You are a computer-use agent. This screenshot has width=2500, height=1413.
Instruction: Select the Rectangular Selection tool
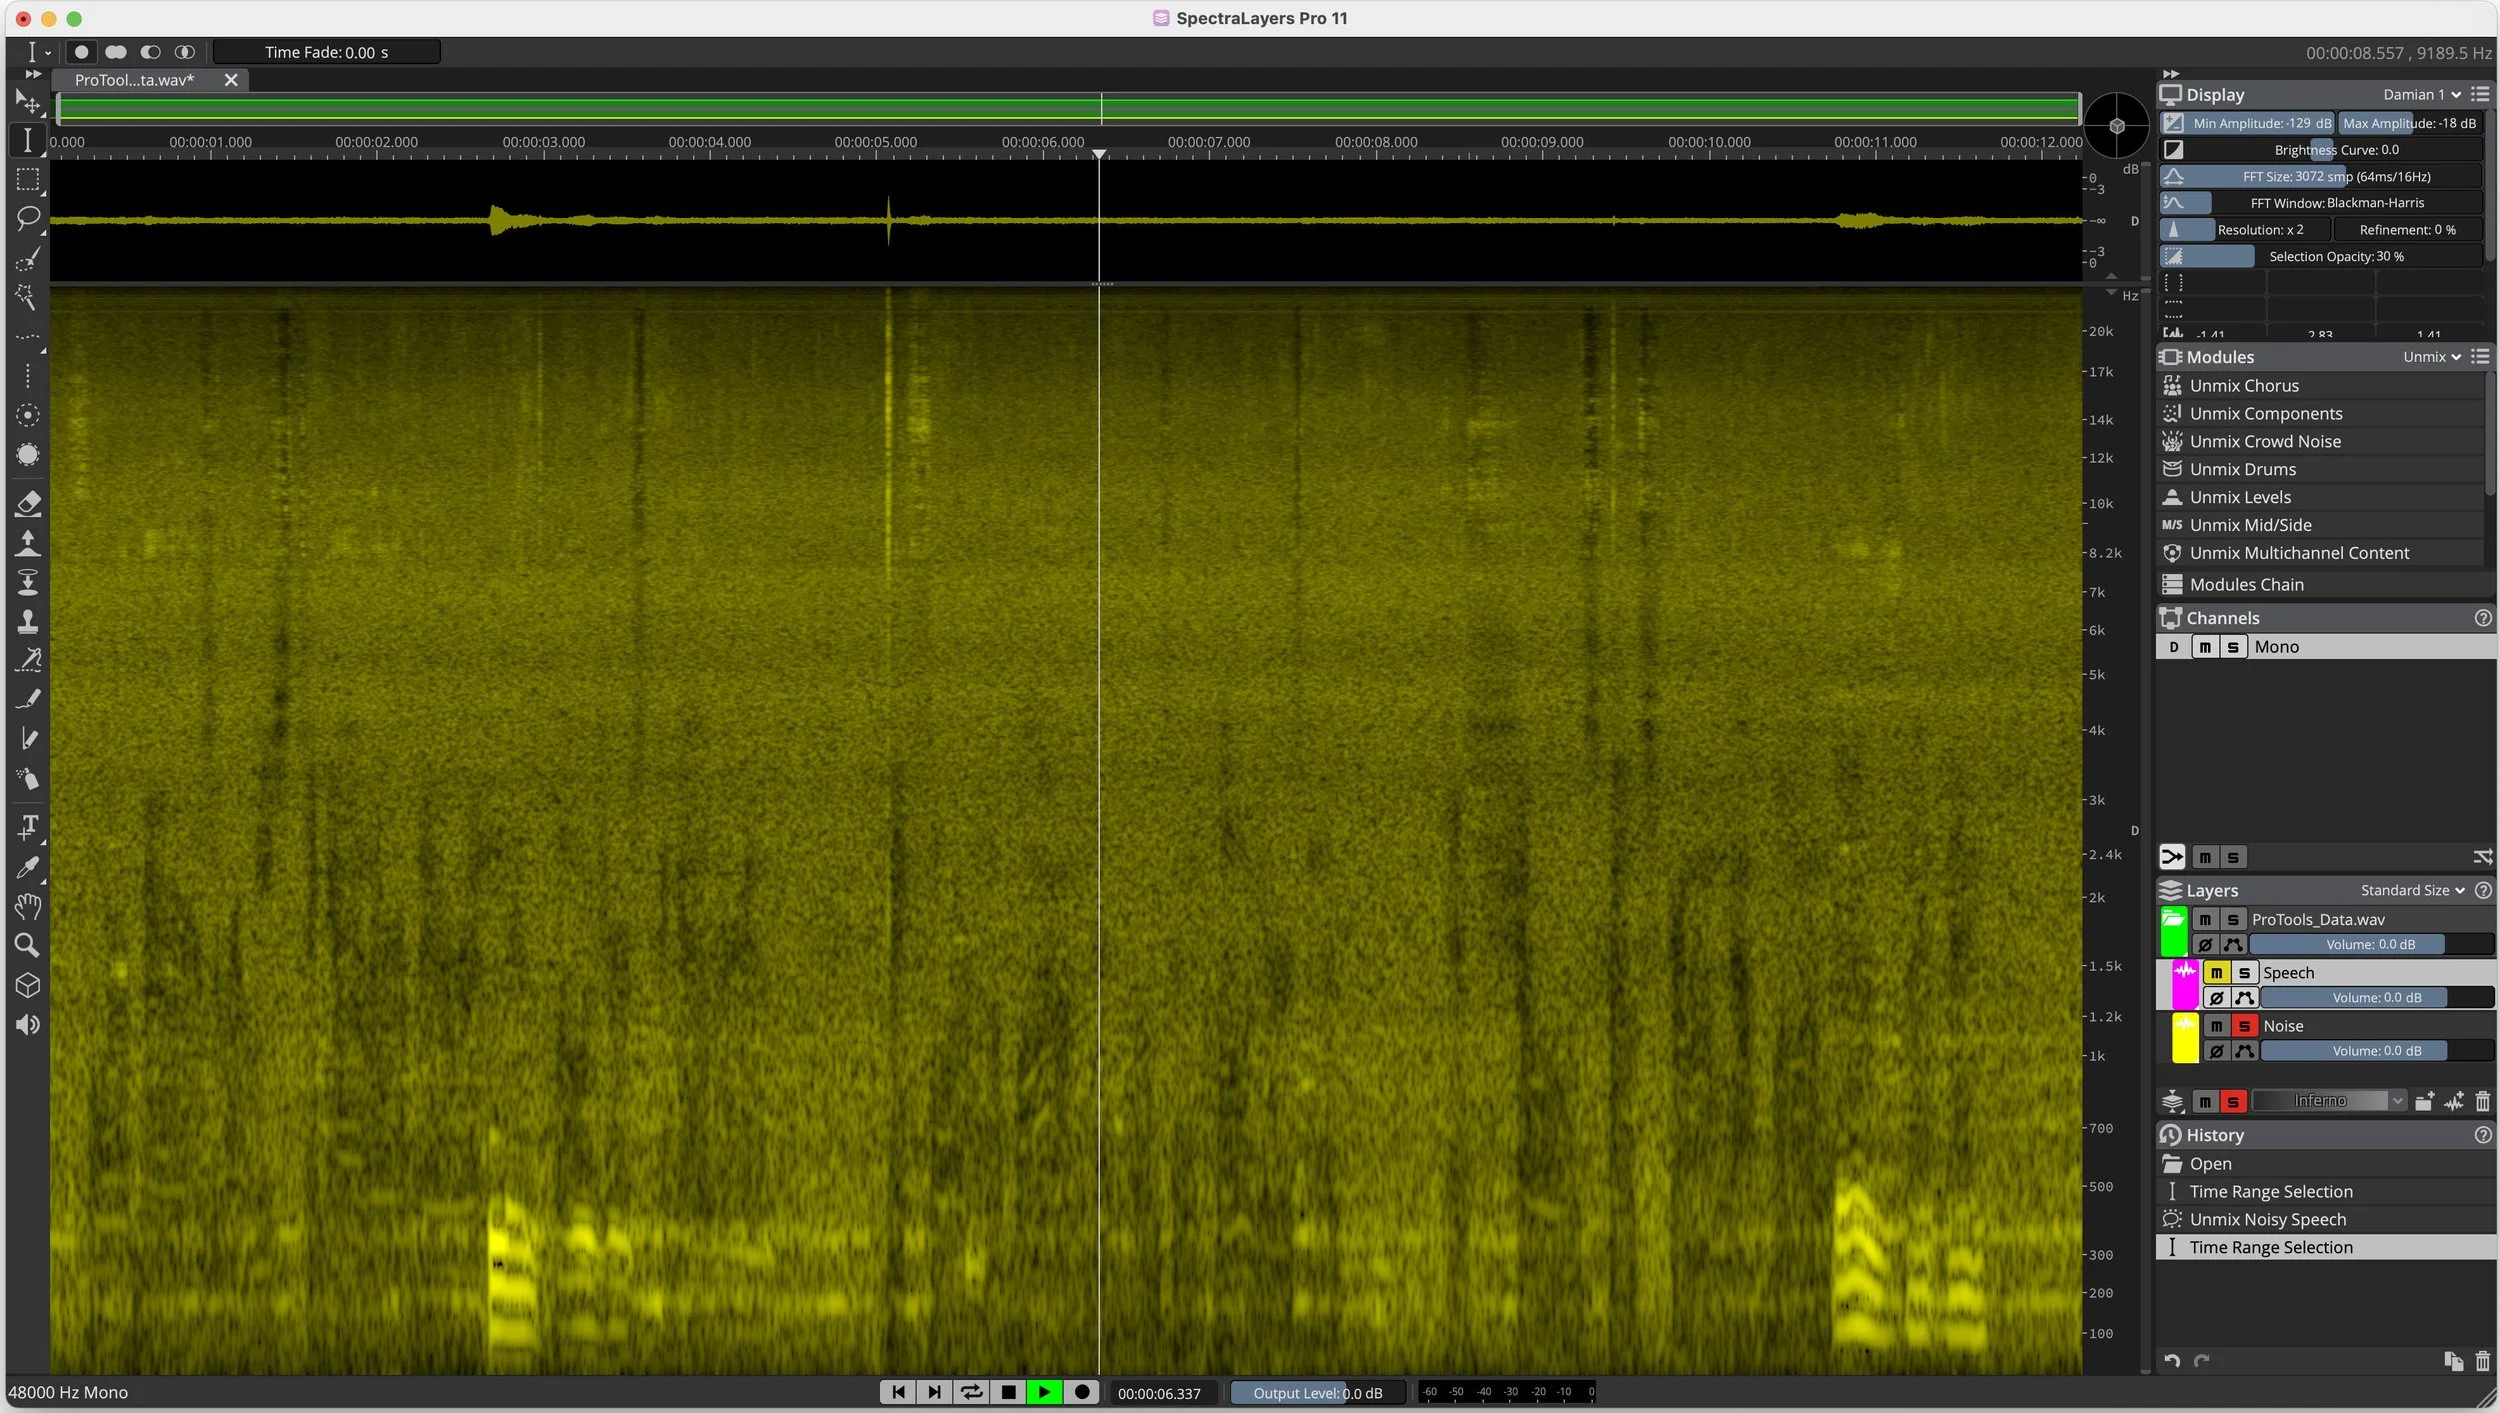tap(28, 180)
